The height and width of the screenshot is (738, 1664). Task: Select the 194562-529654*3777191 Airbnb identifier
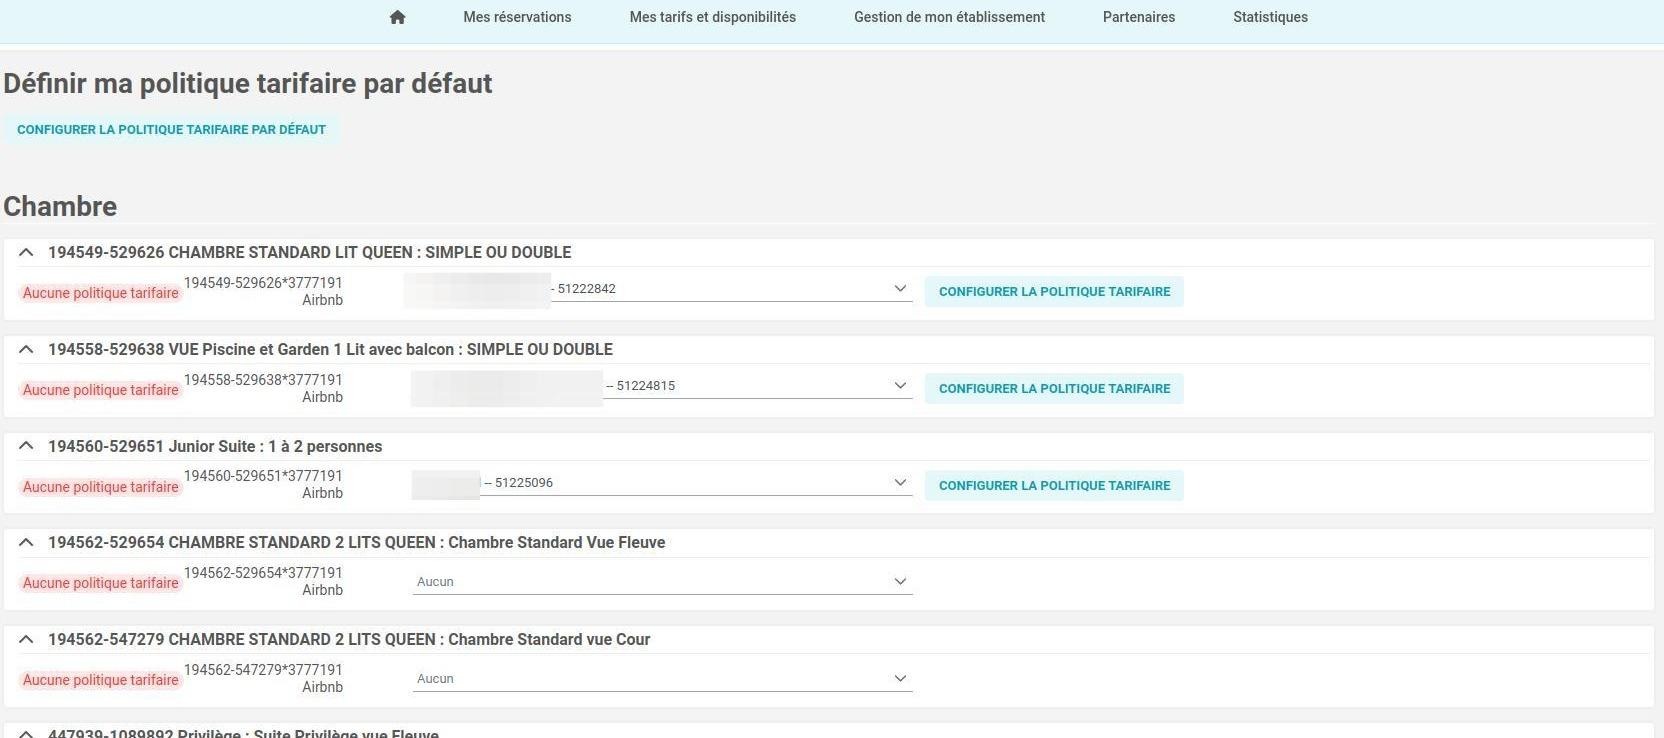pos(264,581)
